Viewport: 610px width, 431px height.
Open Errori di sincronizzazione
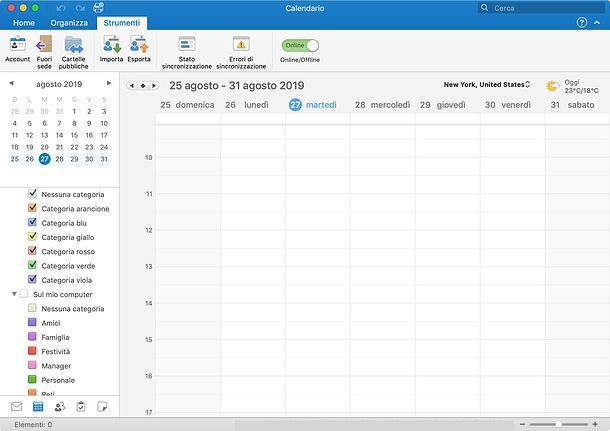point(241,44)
